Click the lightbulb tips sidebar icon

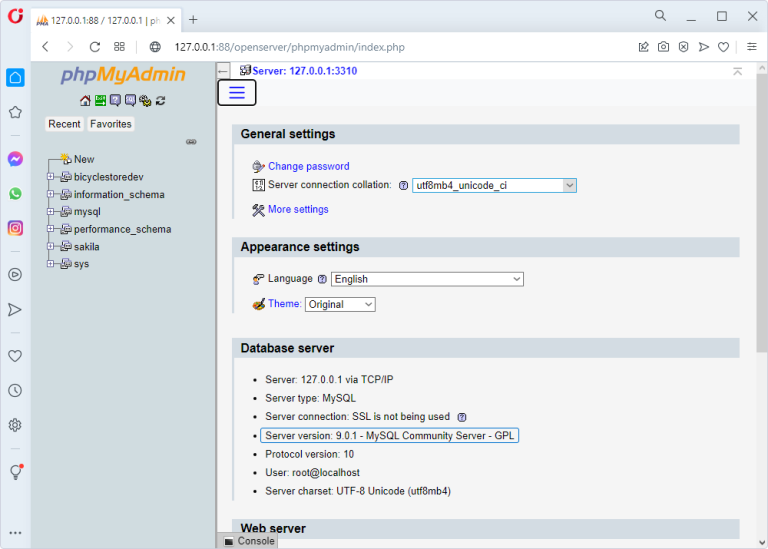16,472
